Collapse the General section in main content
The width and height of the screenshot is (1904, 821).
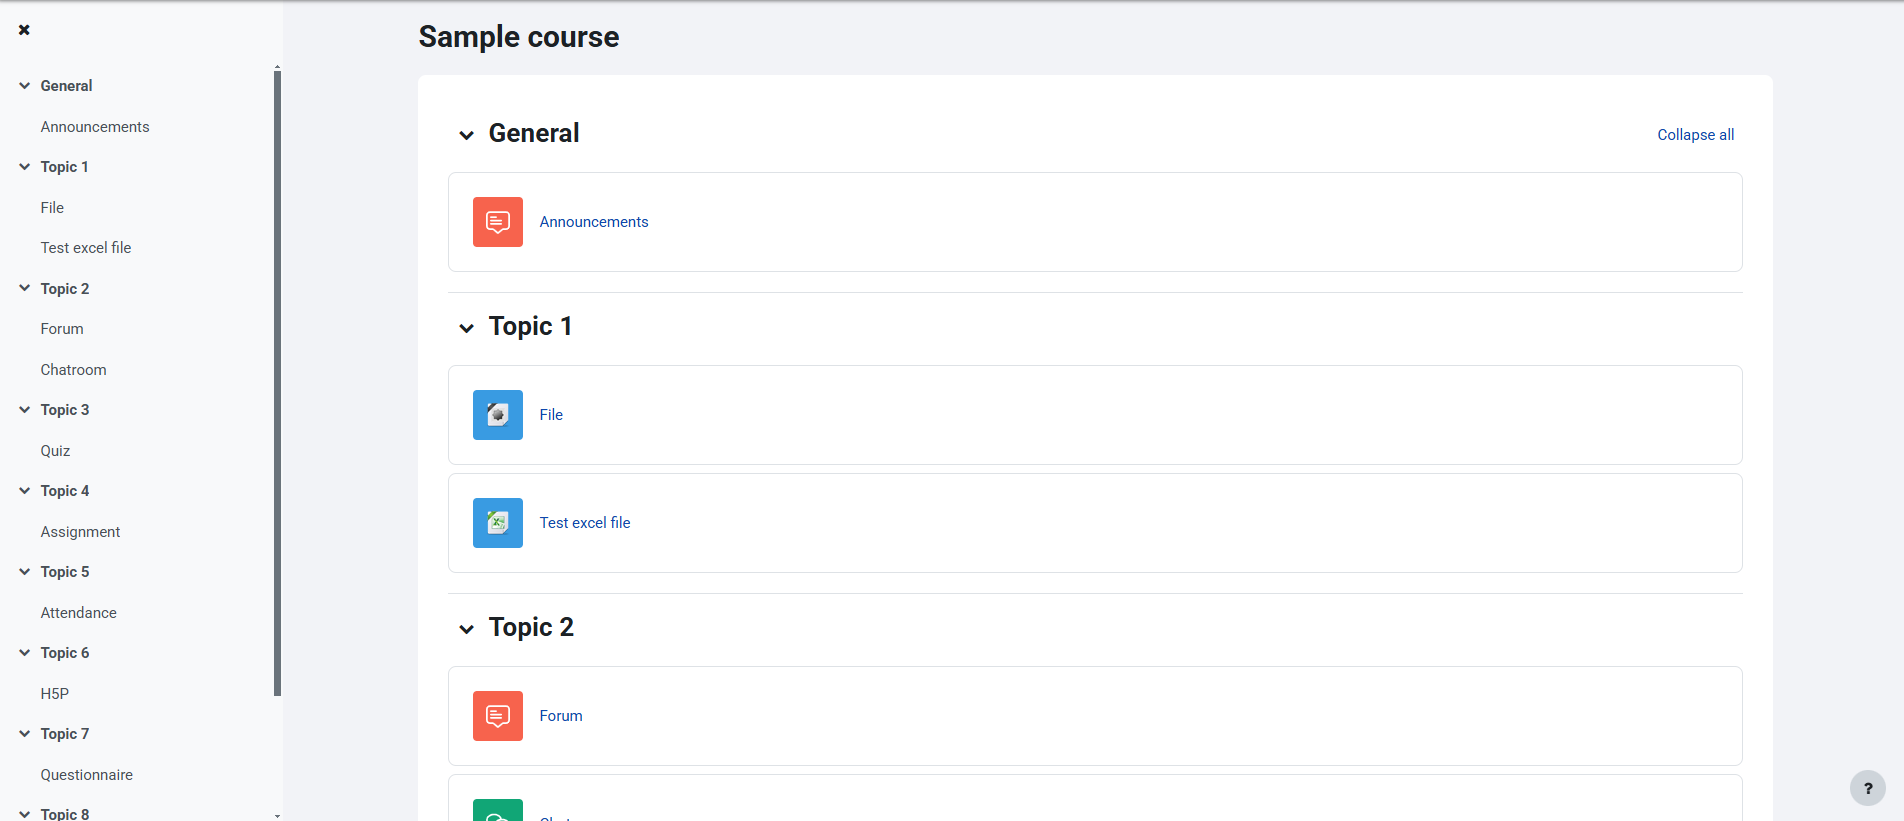(x=466, y=135)
